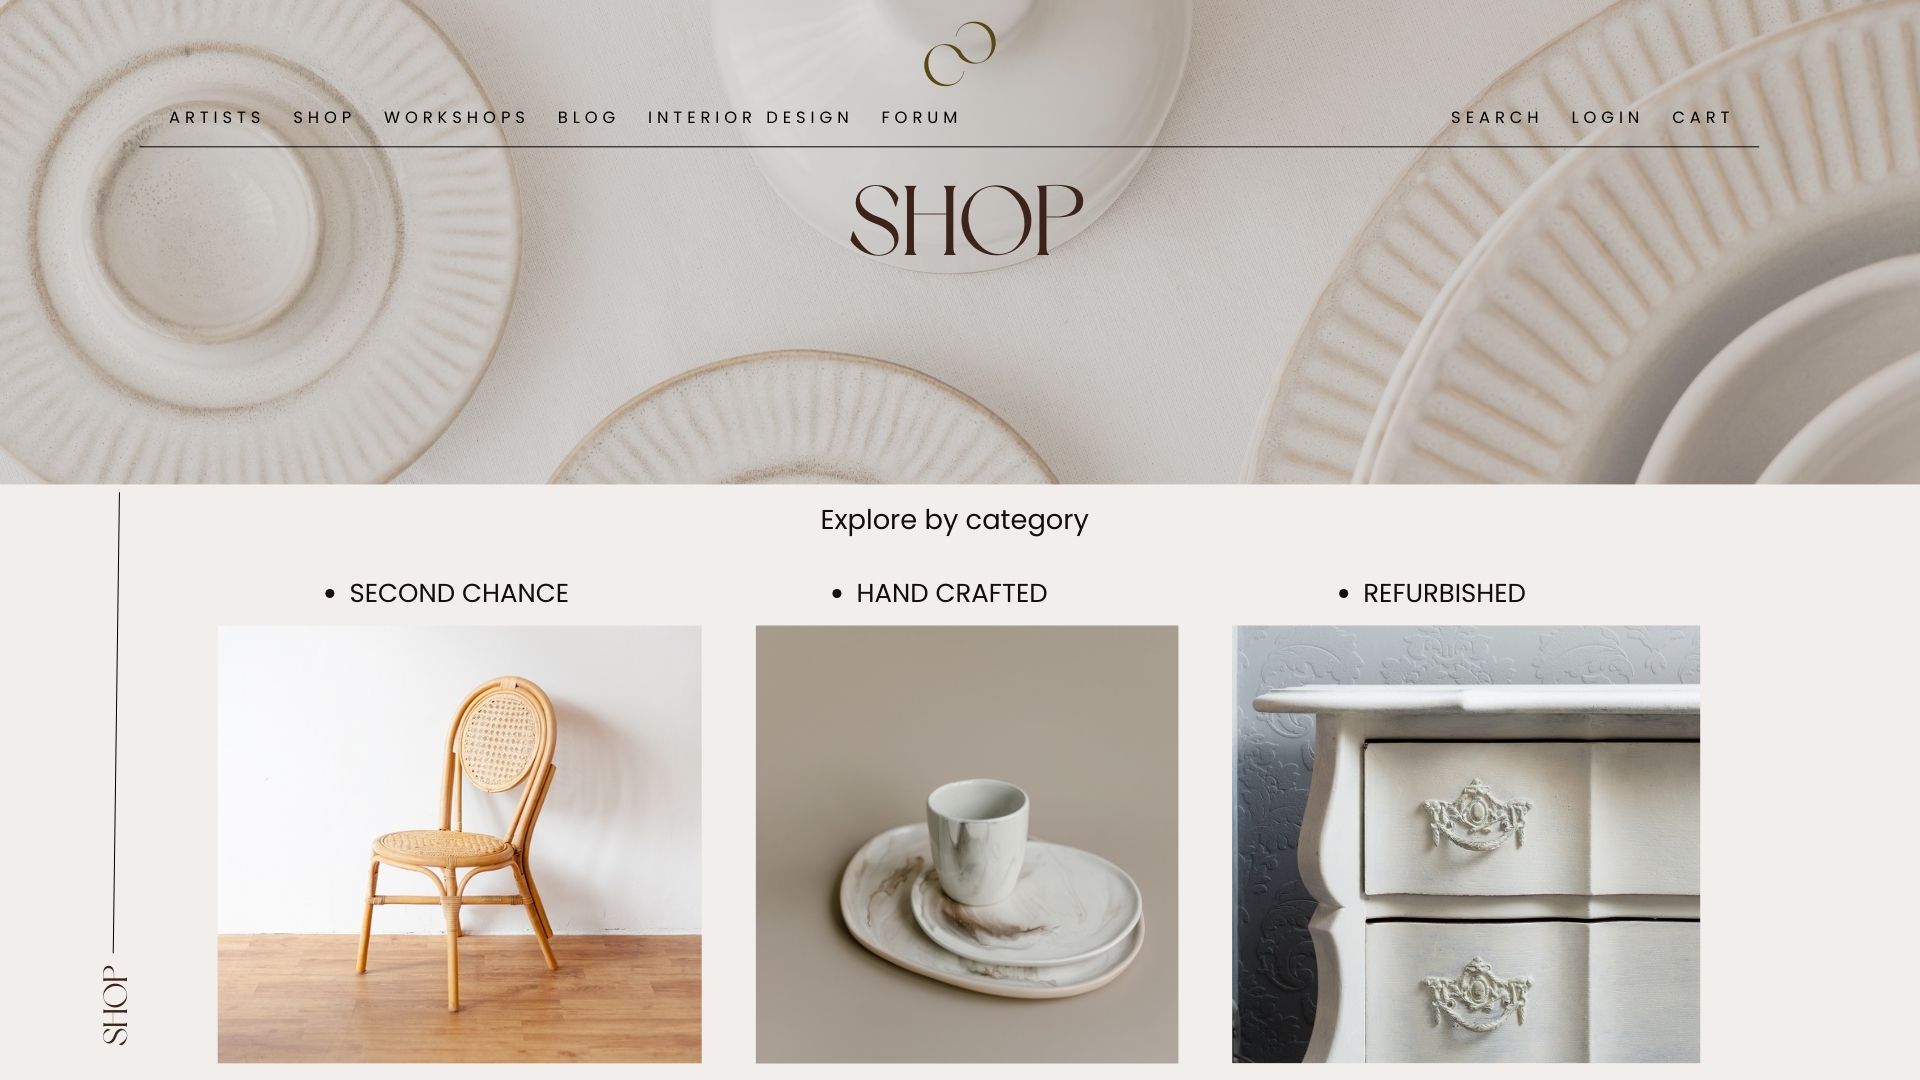This screenshot has height=1080, width=1920.
Task: Click the bullet beside Second Chance
Action: coord(330,594)
